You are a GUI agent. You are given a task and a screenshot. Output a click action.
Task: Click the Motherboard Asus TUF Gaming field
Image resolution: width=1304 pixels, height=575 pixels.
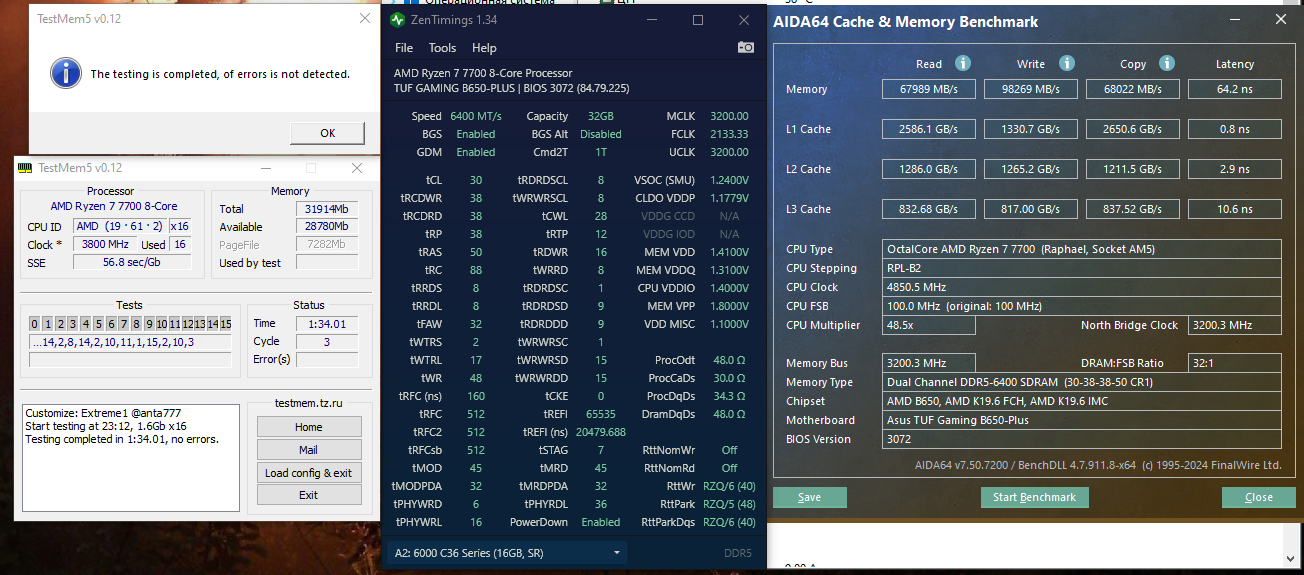coord(1083,420)
